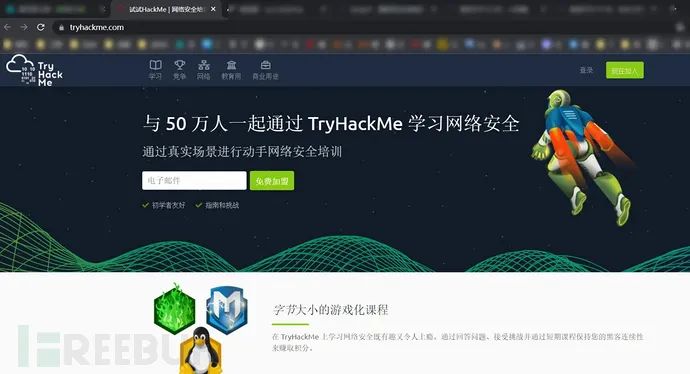The width and height of the screenshot is (690, 374).
Task: Click the padlock icon in address bar
Action: (61, 28)
